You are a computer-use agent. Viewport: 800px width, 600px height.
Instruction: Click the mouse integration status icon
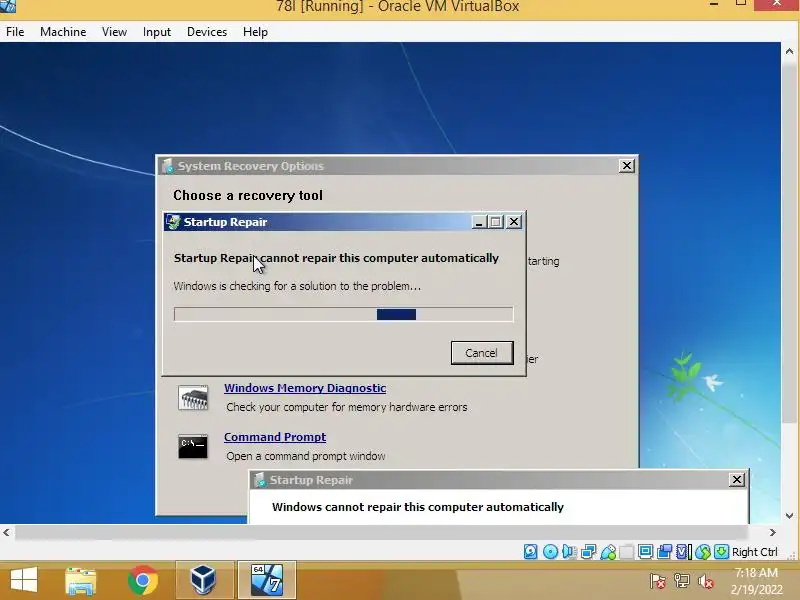(x=703, y=552)
